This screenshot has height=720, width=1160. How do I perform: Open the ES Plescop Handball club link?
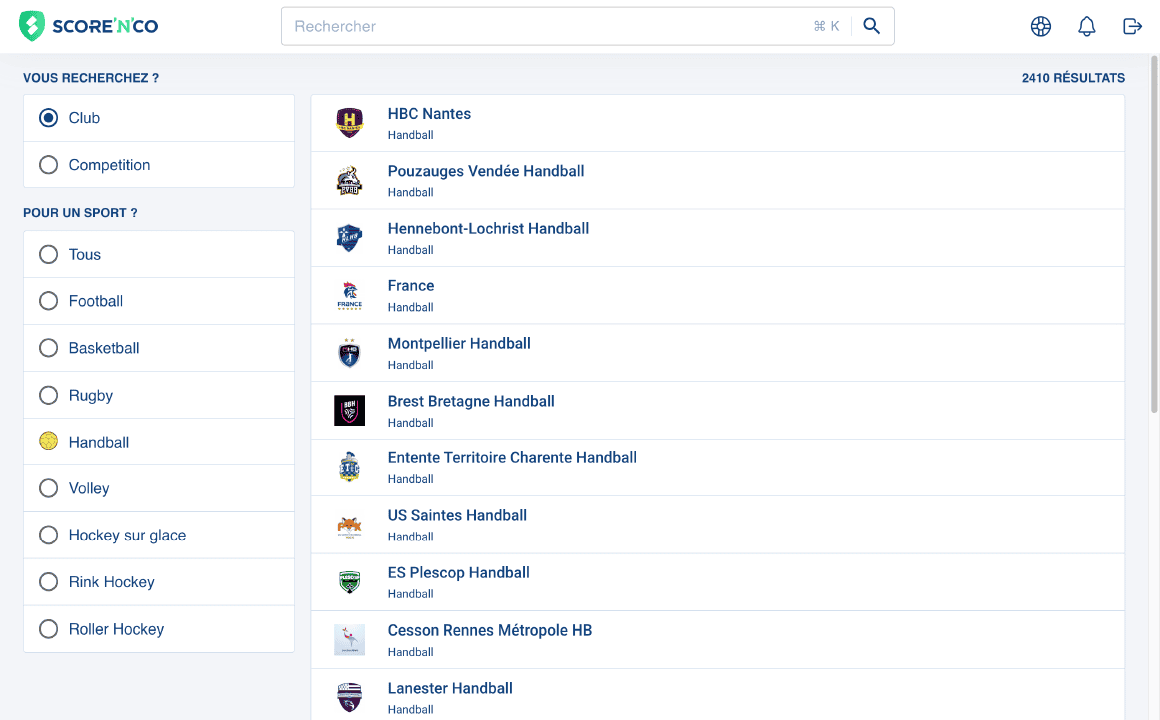(458, 572)
